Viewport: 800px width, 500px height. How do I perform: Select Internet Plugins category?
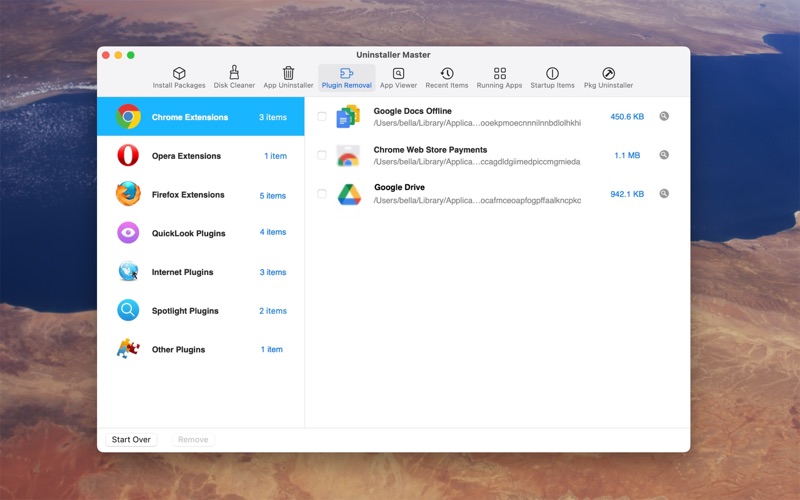201,272
